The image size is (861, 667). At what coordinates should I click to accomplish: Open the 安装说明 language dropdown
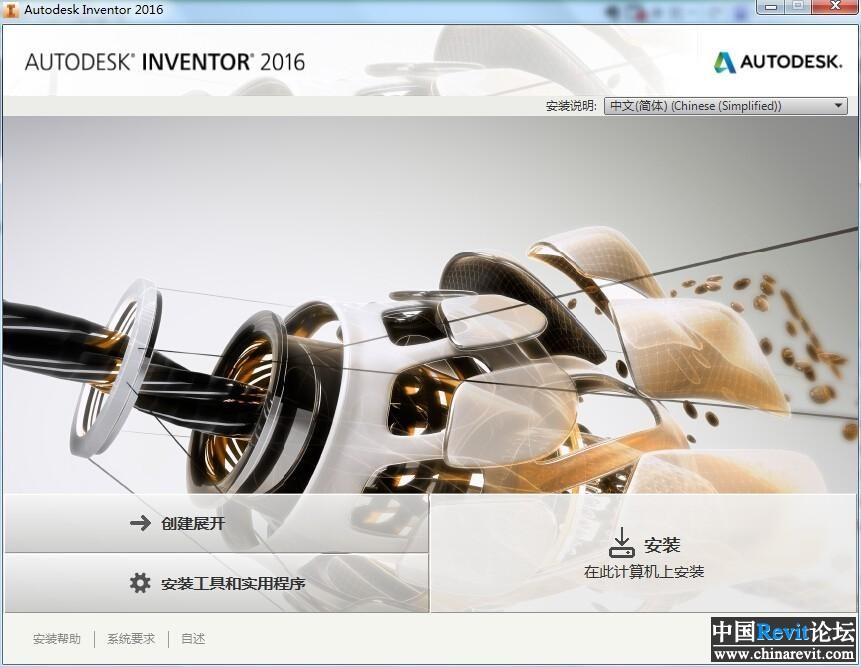[725, 105]
